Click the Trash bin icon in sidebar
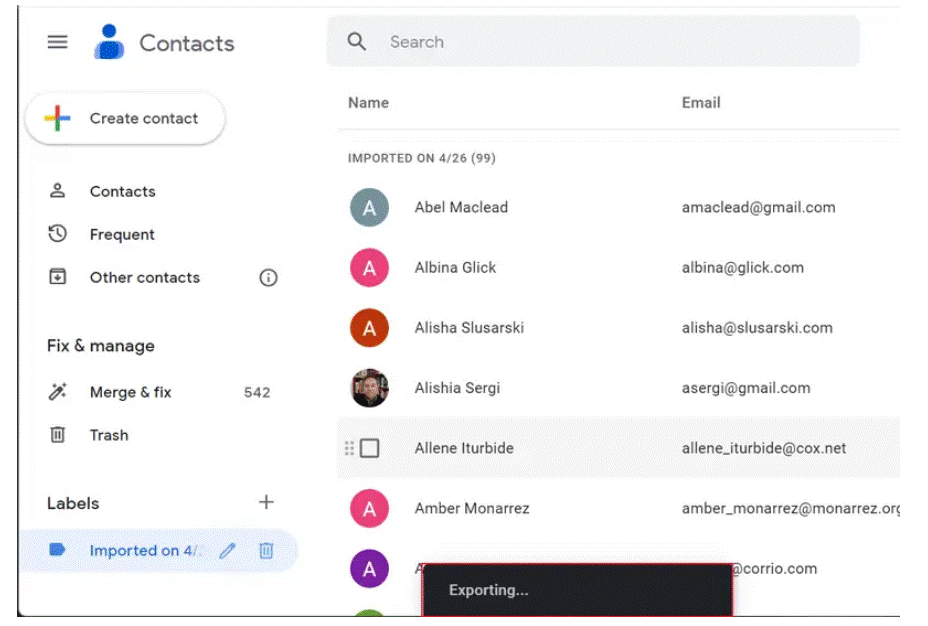This screenshot has width=928, height=626. pyautogui.click(x=57, y=435)
